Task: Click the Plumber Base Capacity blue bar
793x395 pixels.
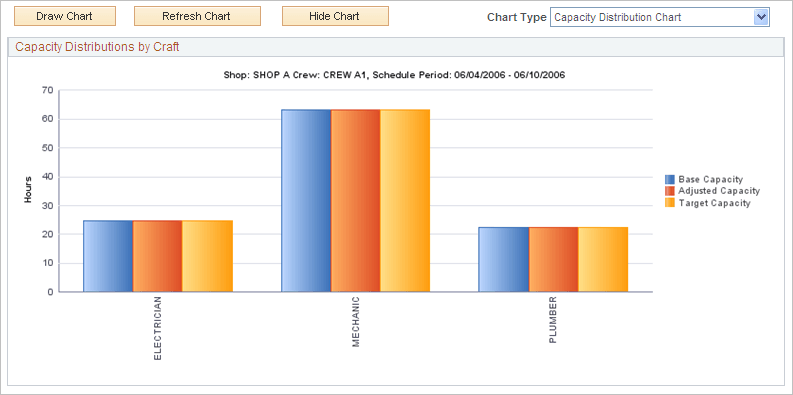Action: [x=504, y=259]
